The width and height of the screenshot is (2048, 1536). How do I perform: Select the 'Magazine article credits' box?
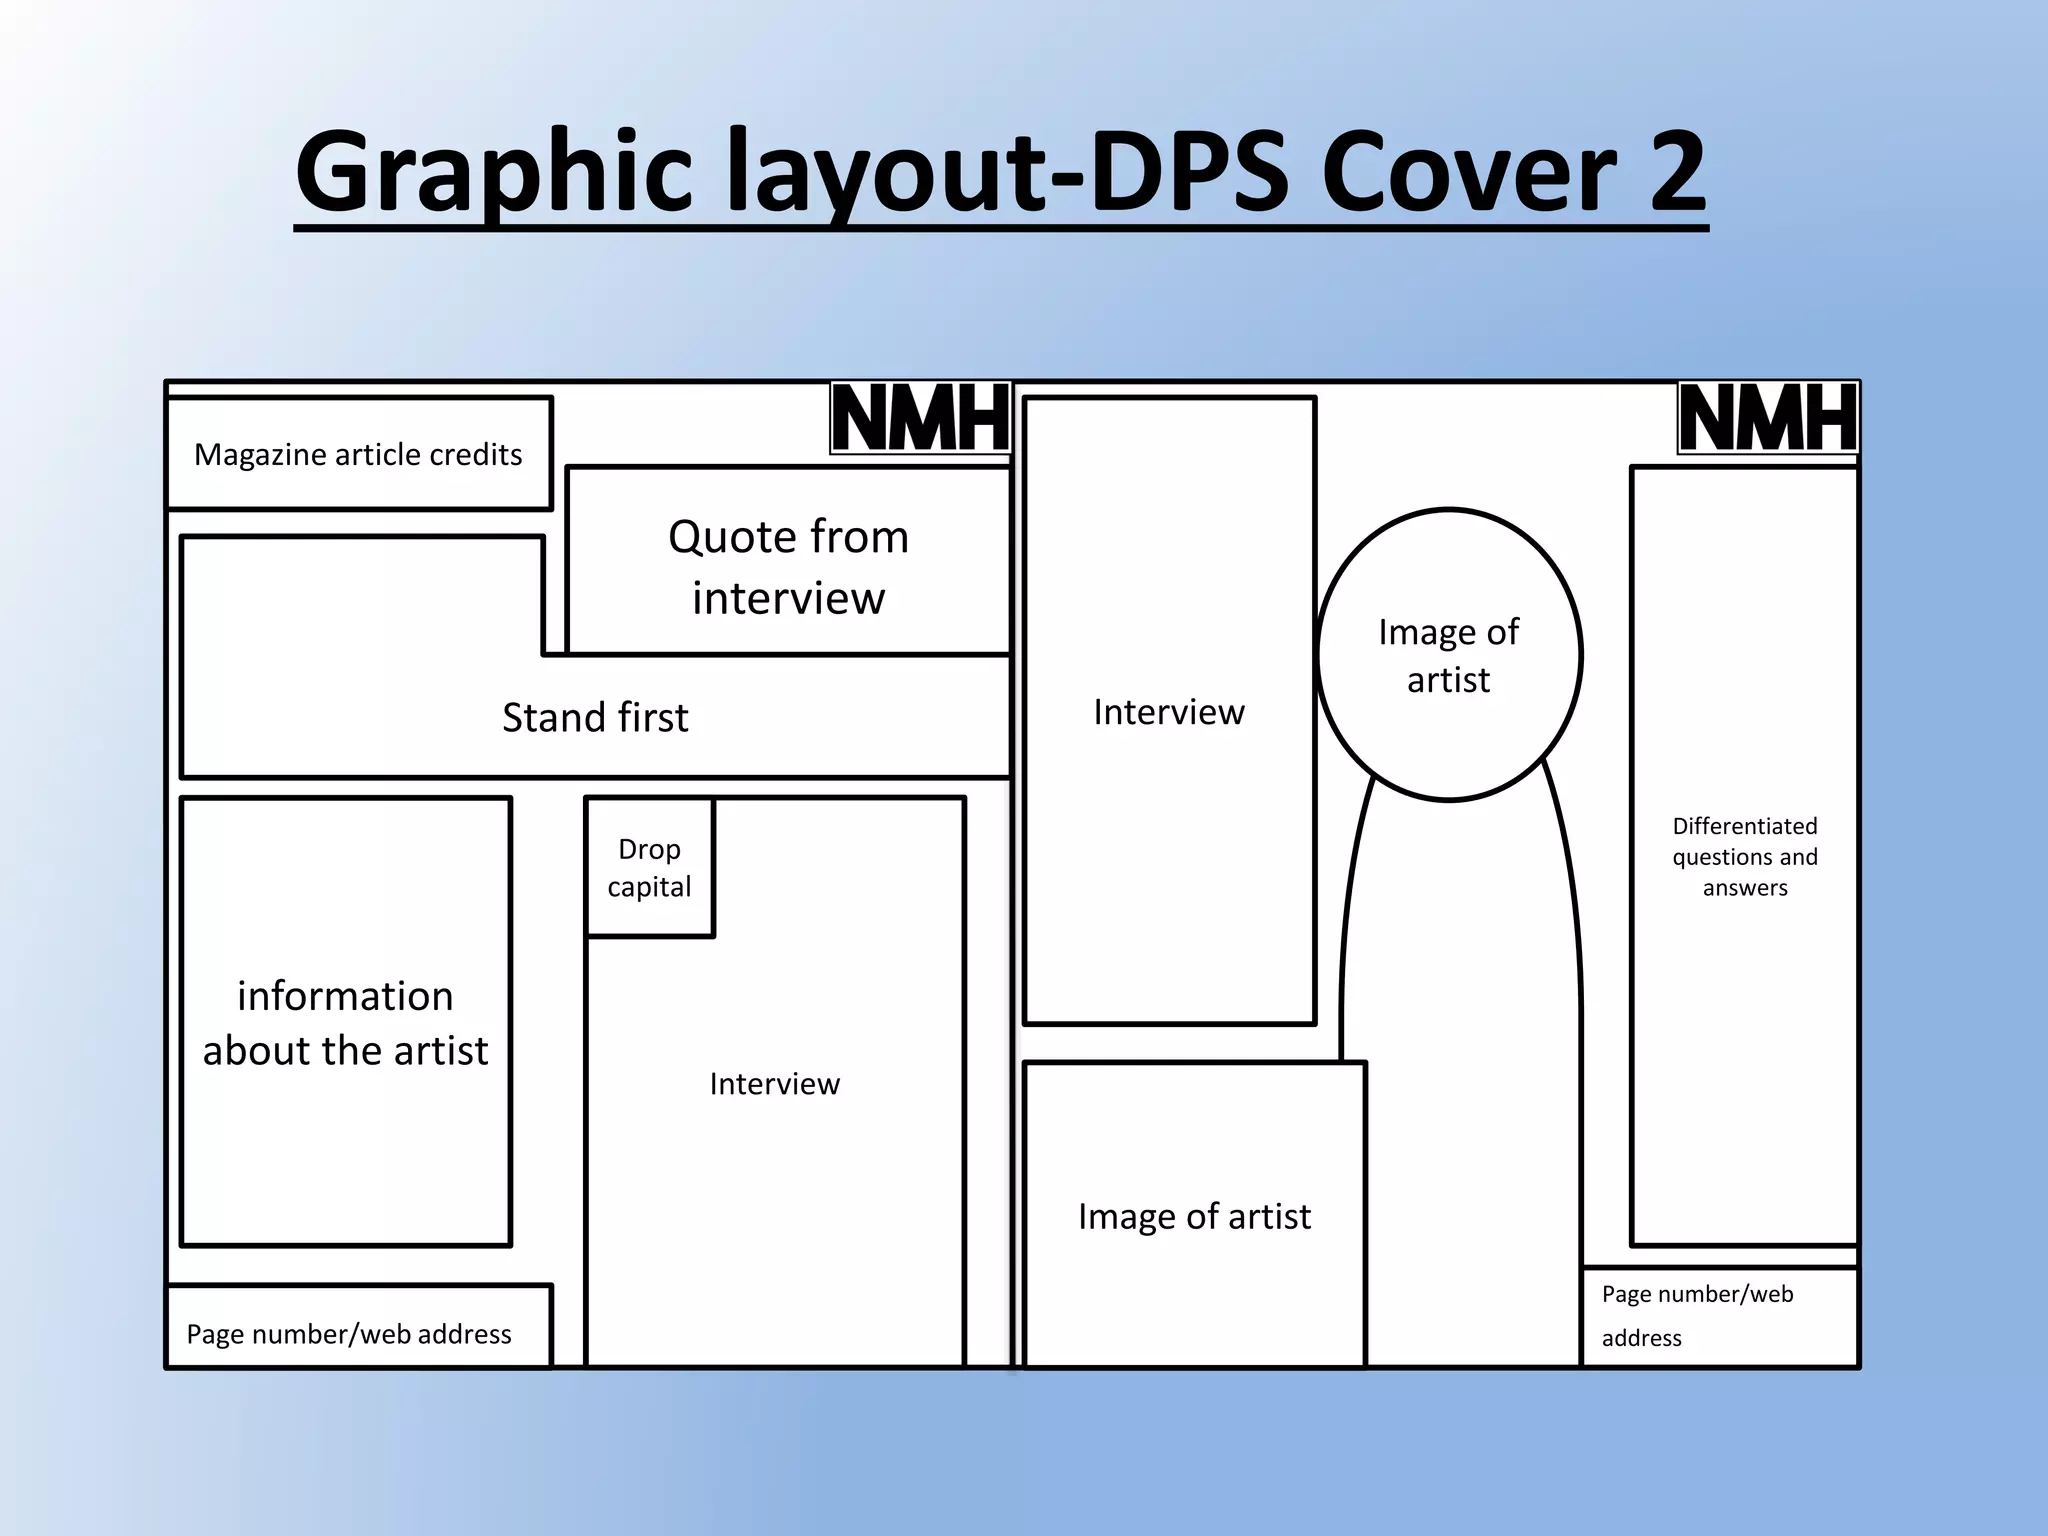(x=359, y=454)
